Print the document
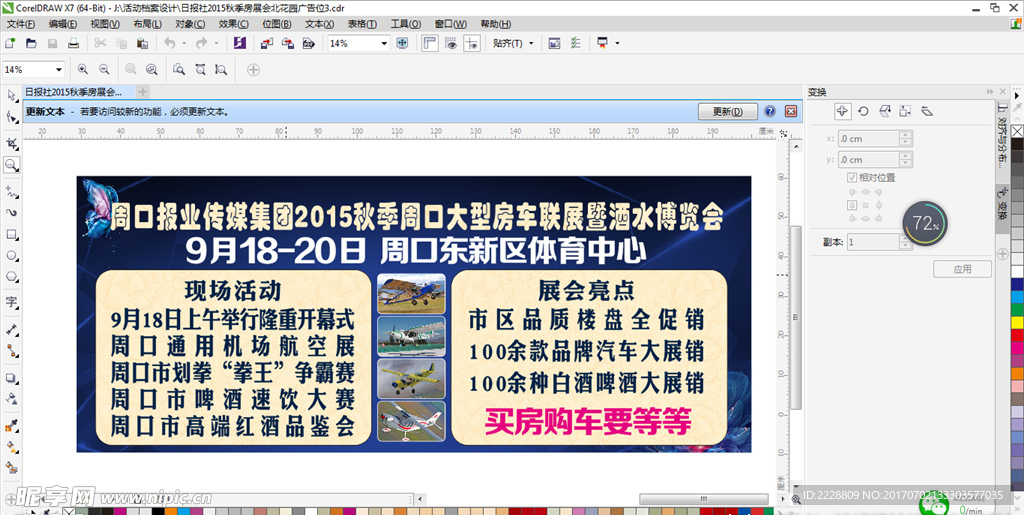1024x515 pixels. coord(74,43)
